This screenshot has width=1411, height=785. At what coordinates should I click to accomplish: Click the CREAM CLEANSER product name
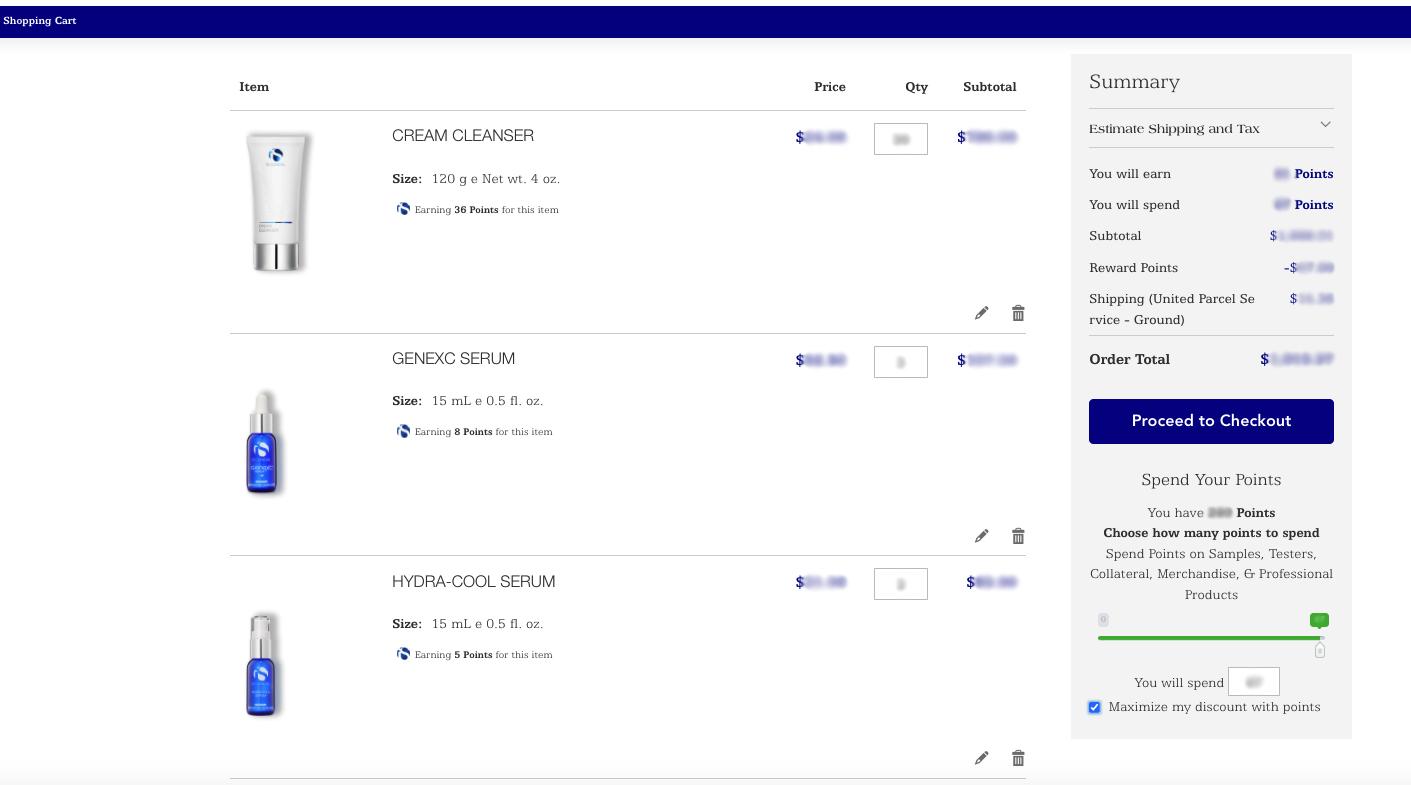[x=462, y=135]
